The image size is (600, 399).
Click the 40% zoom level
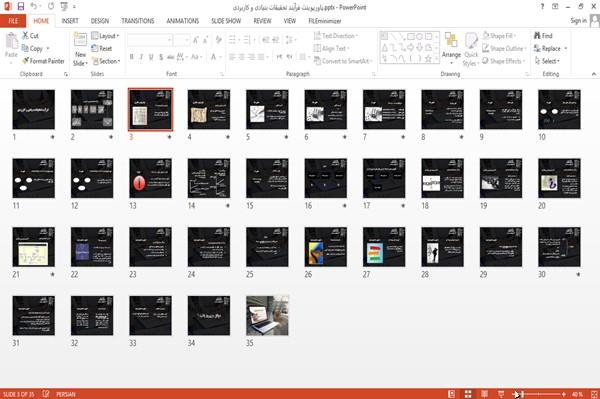tap(577, 394)
